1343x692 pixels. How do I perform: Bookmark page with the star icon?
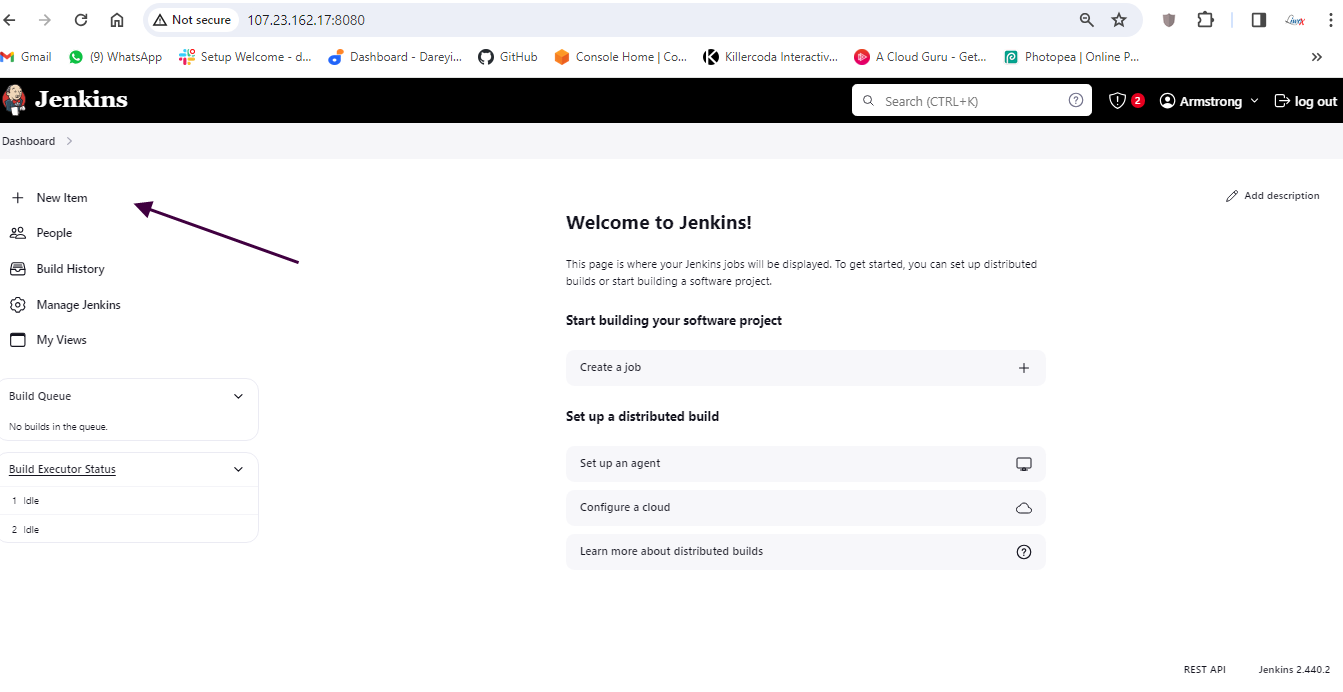tap(1119, 20)
